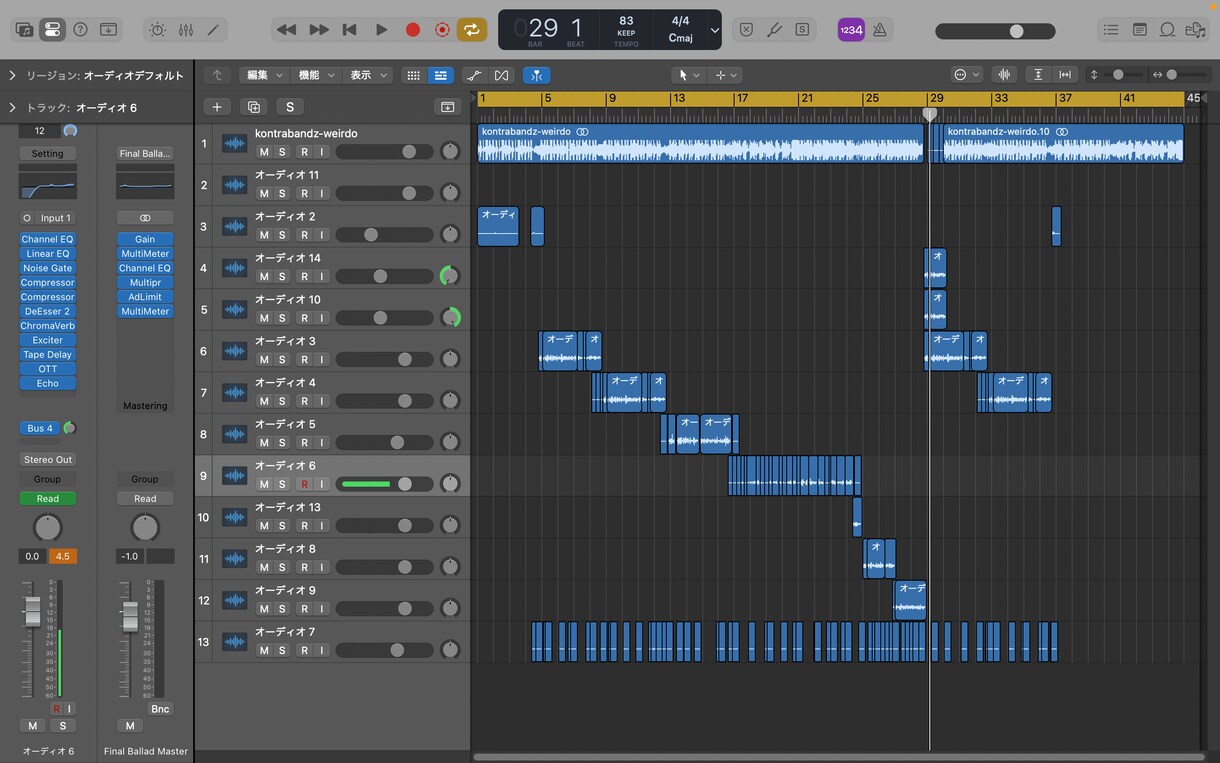1220x763 pixels.
Task: Toggle the blue Catch playhead button
Action: [536, 75]
